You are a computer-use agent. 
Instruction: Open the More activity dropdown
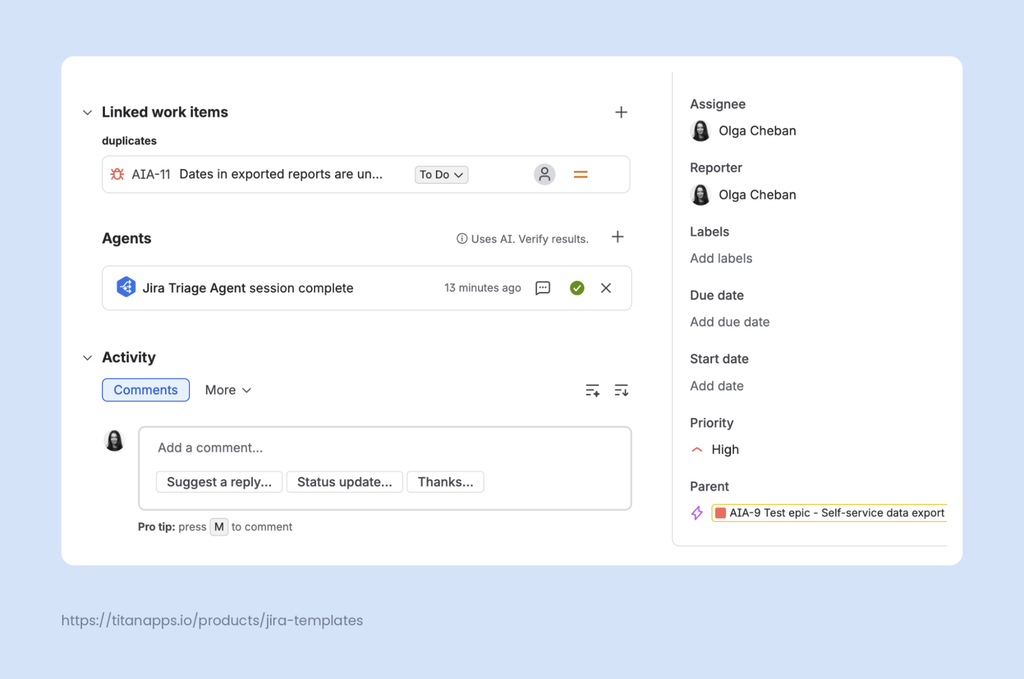228,390
